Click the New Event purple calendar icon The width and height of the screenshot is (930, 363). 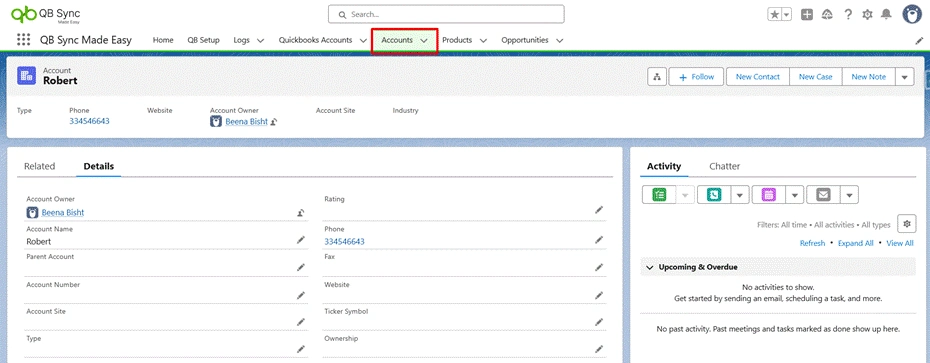(x=769, y=195)
